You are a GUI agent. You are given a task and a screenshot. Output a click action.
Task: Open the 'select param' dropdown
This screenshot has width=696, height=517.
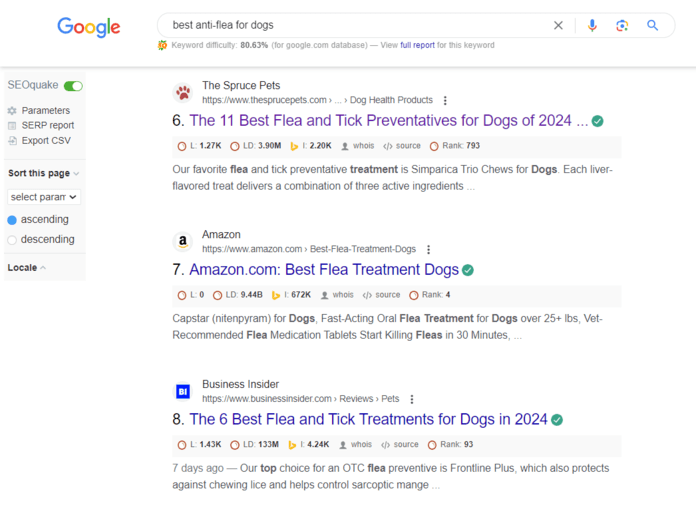point(44,197)
